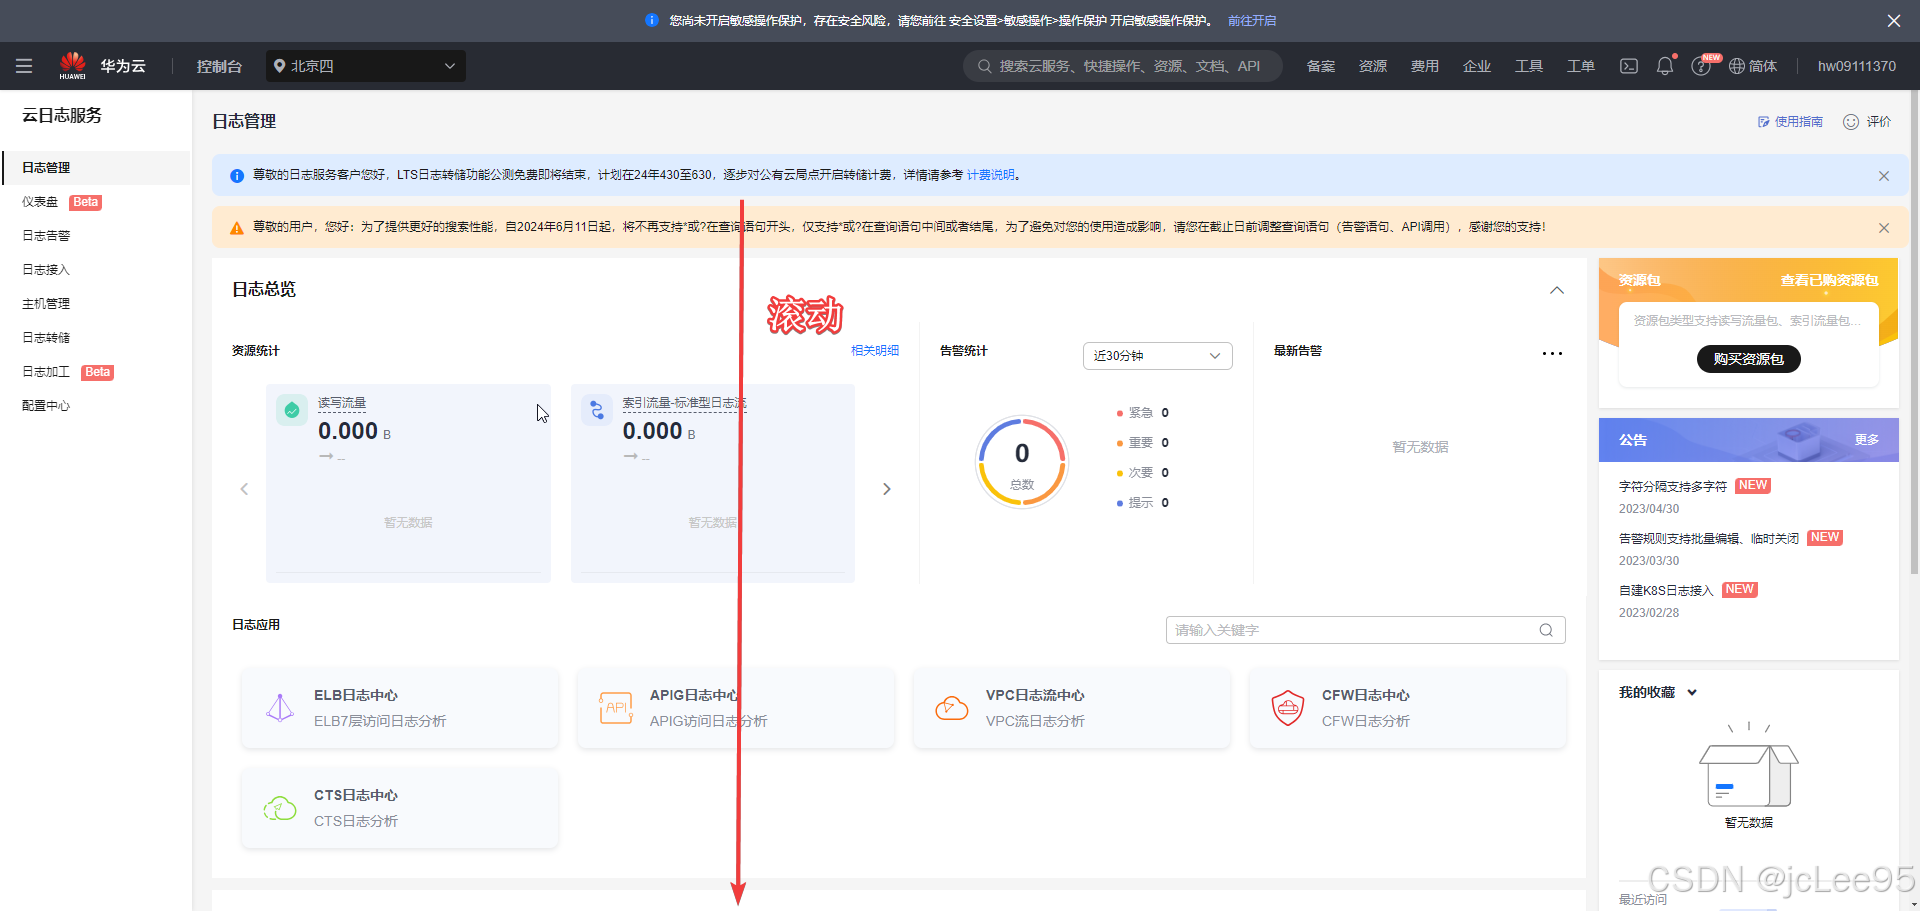
Task: Open the 工具 top menu
Action: [x=1529, y=66]
